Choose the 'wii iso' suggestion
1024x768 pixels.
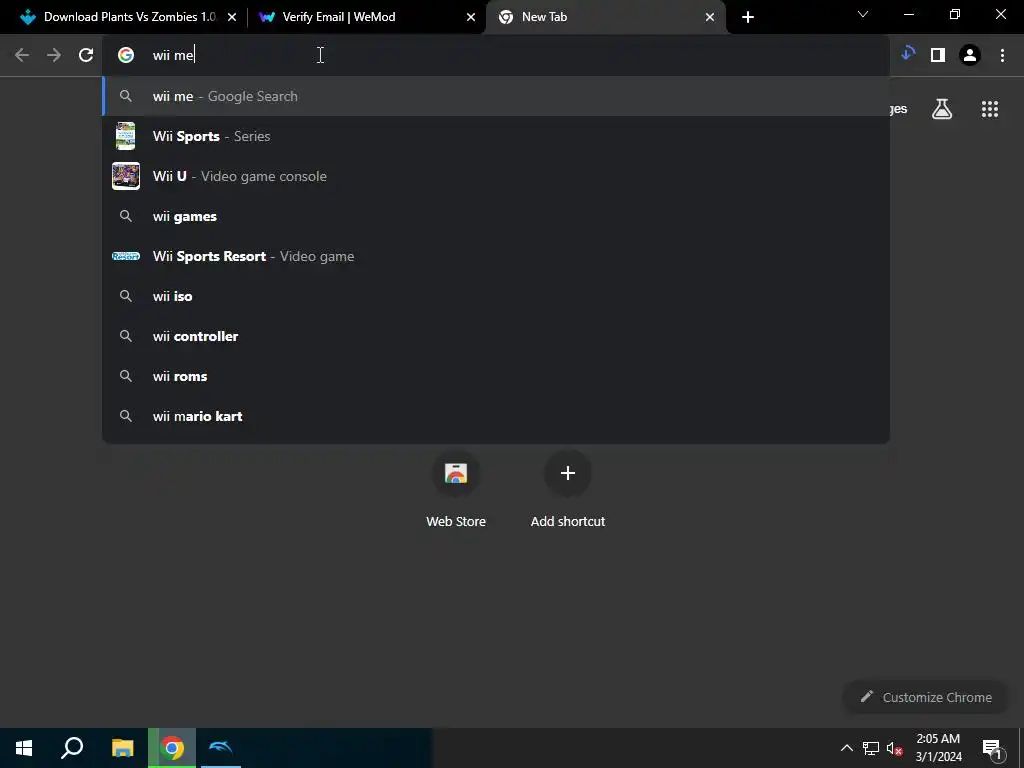pos(496,296)
